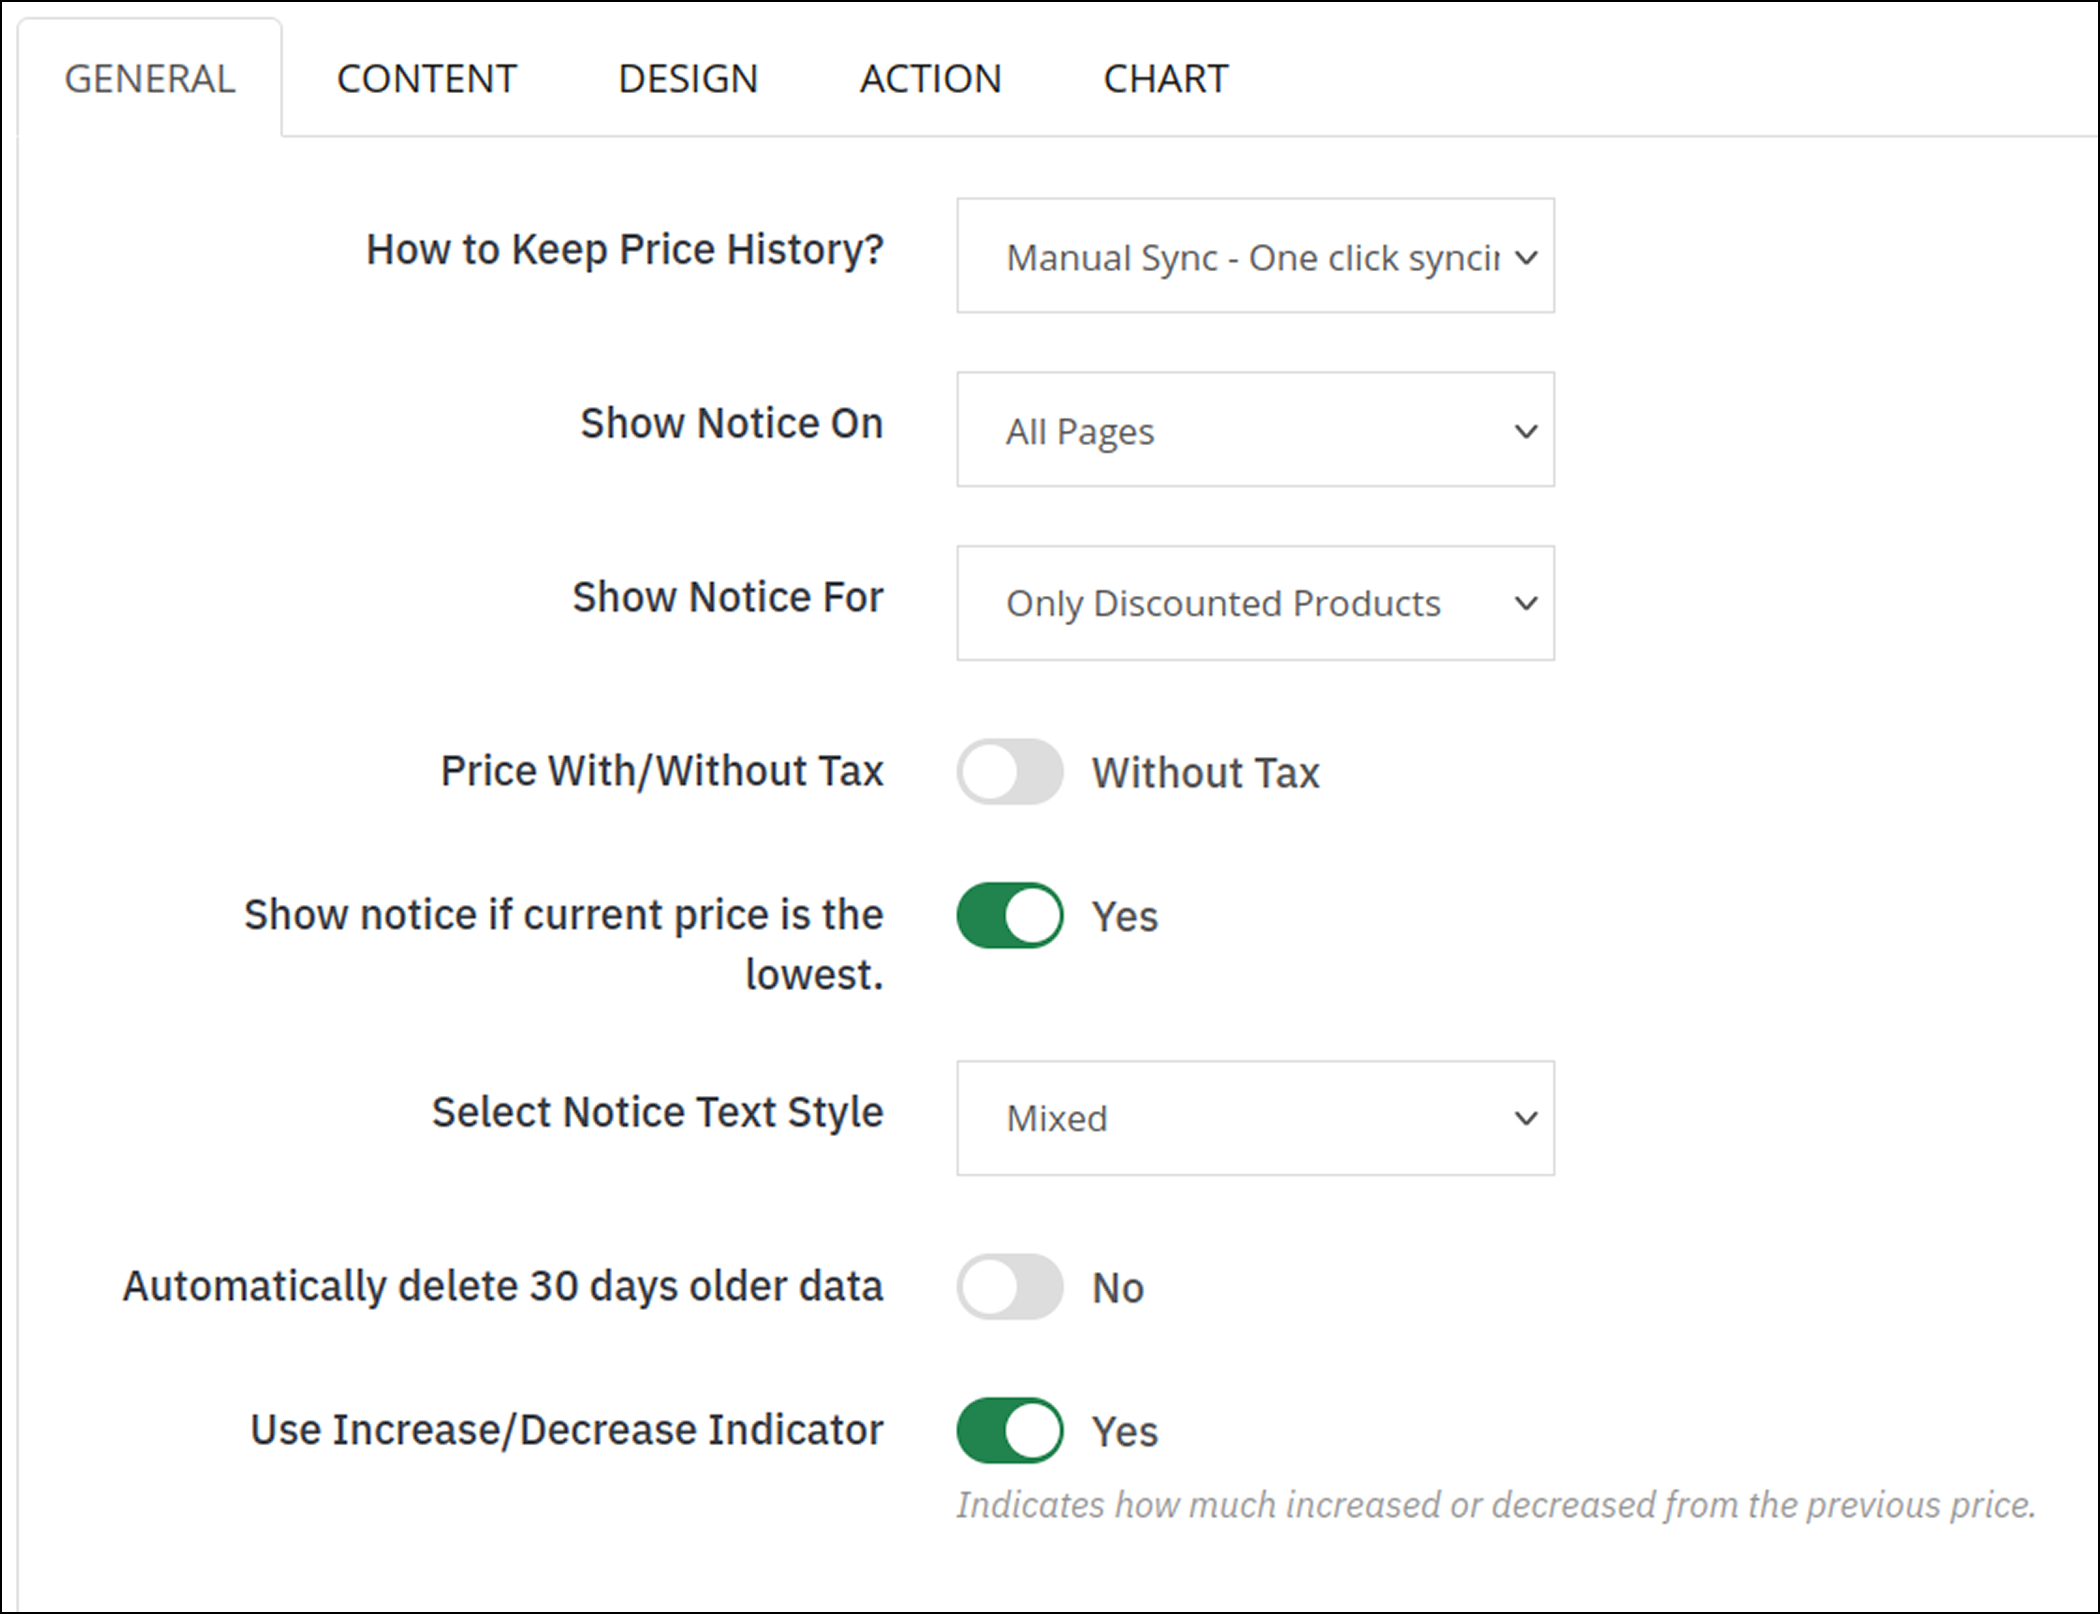Image resolution: width=2100 pixels, height=1614 pixels.
Task: Click the Automatically delete 30 days label
Action: pyautogui.click(x=502, y=1287)
